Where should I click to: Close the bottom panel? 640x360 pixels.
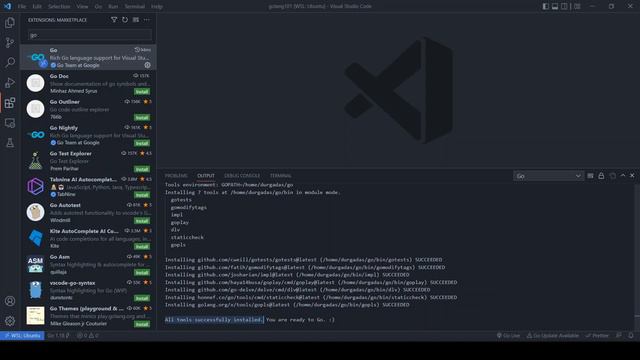(x=632, y=176)
